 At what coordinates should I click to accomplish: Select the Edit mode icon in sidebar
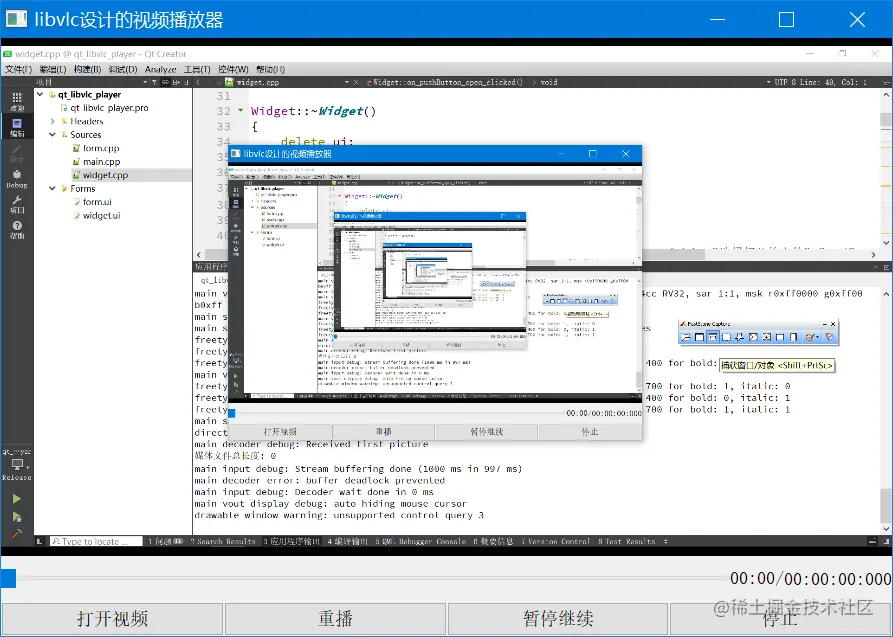tap(17, 127)
